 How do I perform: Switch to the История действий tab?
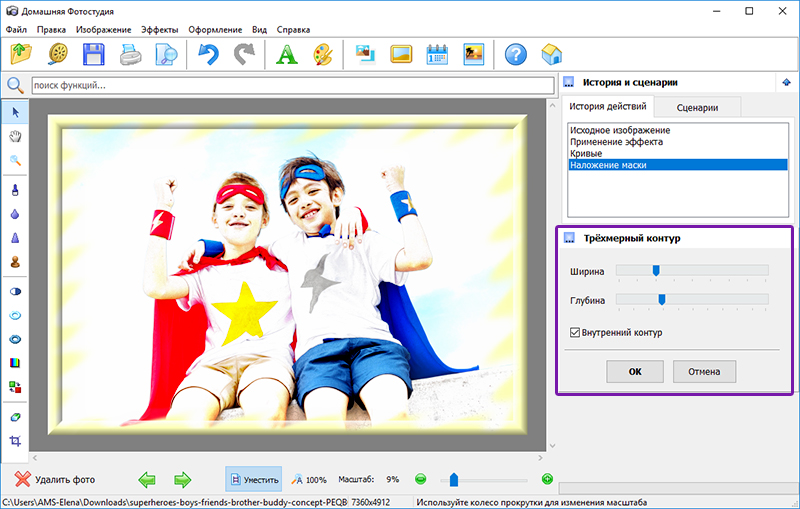point(608,106)
